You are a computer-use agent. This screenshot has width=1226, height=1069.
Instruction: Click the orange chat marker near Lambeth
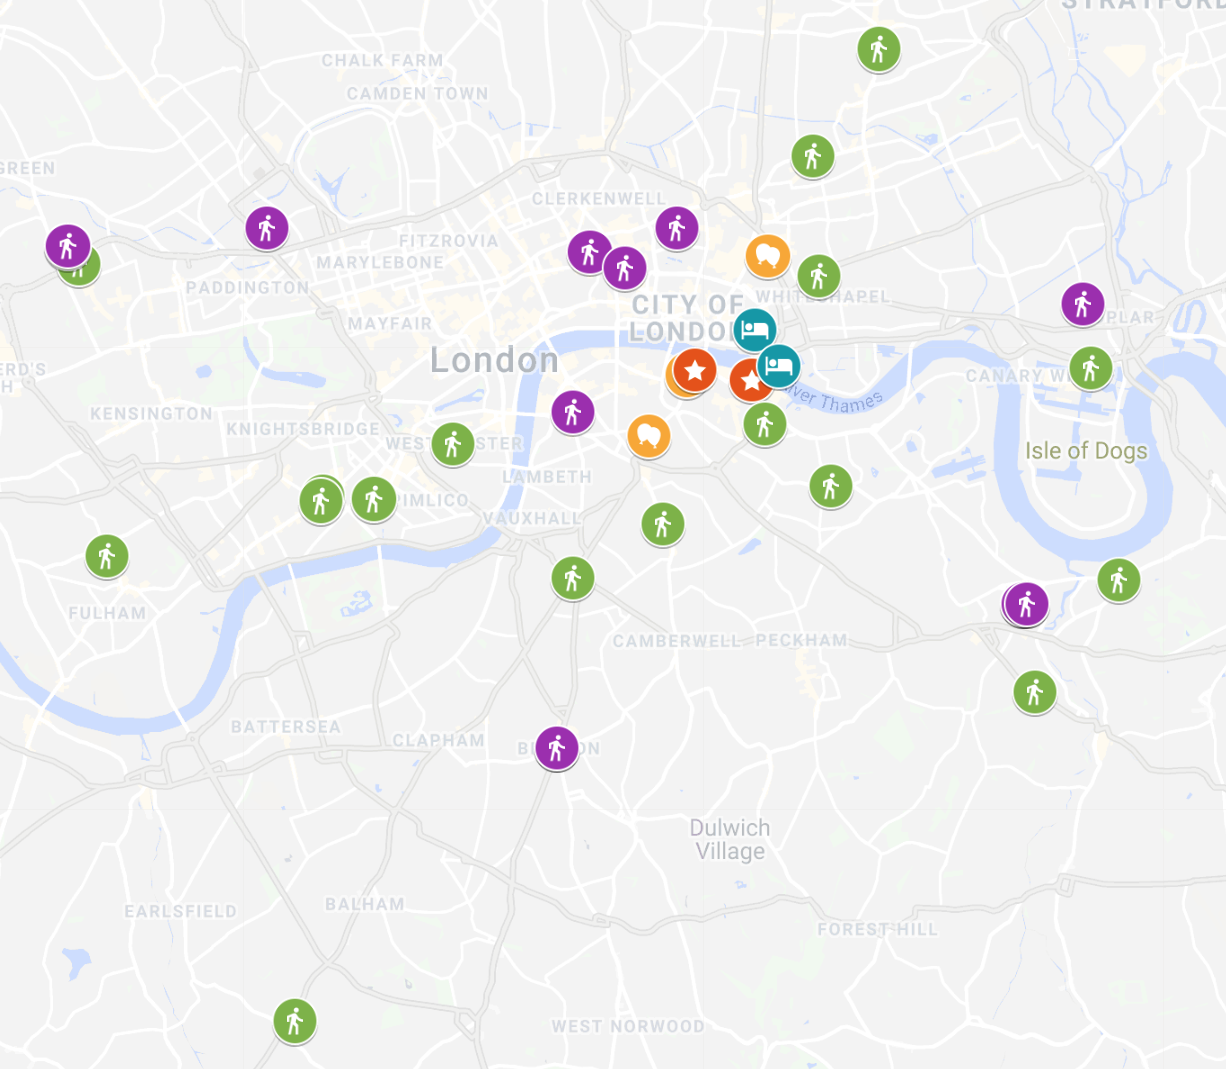(x=649, y=436)
